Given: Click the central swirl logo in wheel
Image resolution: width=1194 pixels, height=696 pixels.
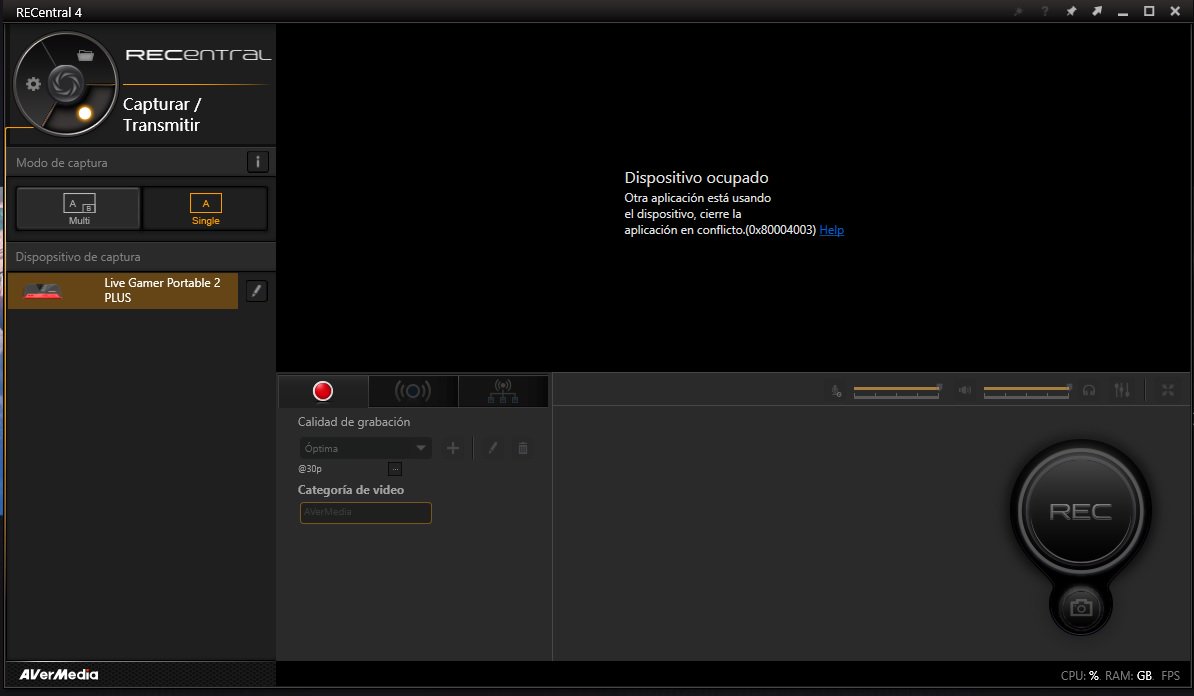Looking at the screenshot, I should (65, 84).
